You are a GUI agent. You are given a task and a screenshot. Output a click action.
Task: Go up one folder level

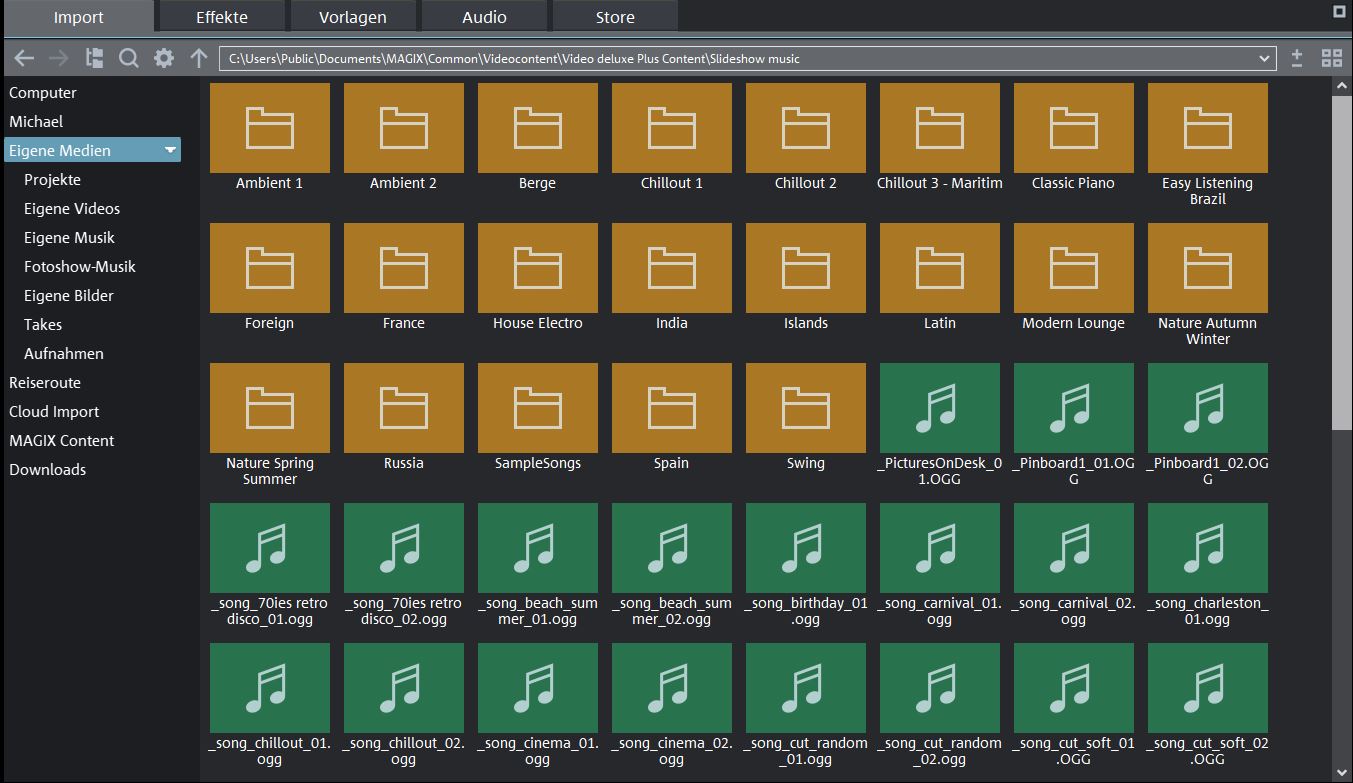click(199, 58)
